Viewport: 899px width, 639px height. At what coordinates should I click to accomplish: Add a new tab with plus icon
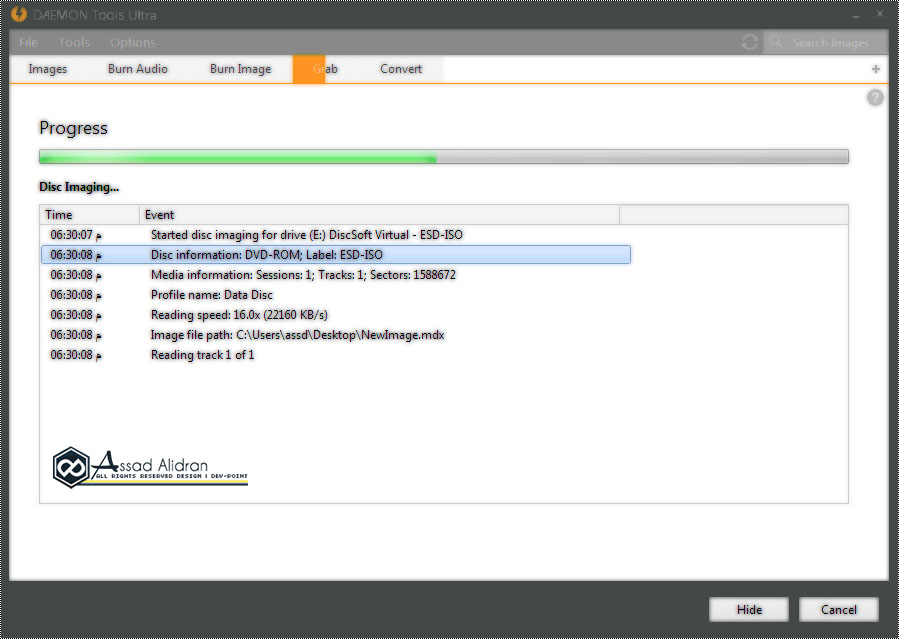click(875, 69)
